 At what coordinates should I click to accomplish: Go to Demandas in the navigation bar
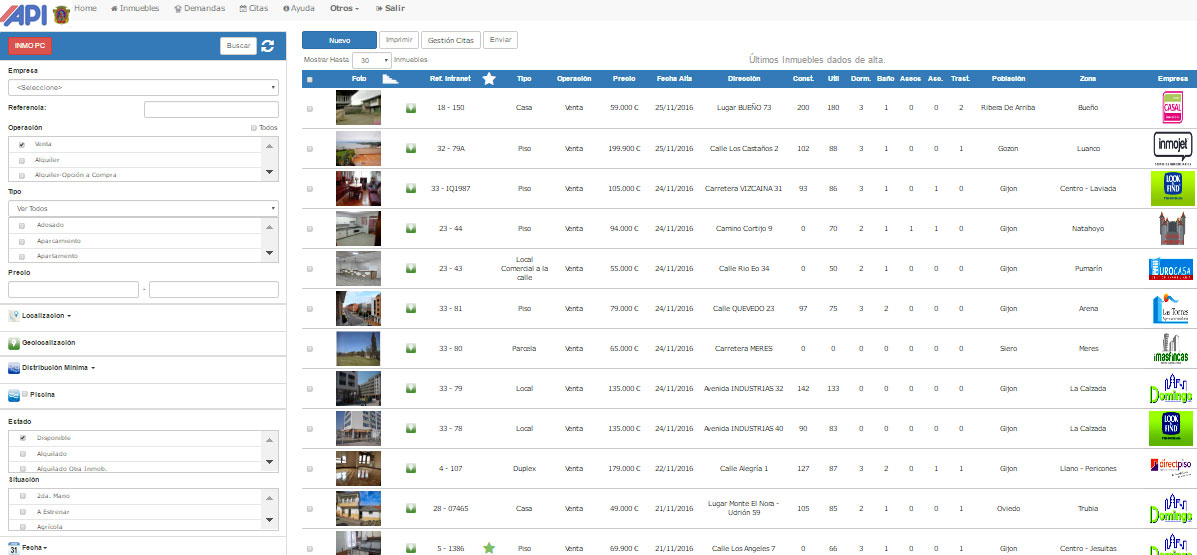tap(198, 8)
